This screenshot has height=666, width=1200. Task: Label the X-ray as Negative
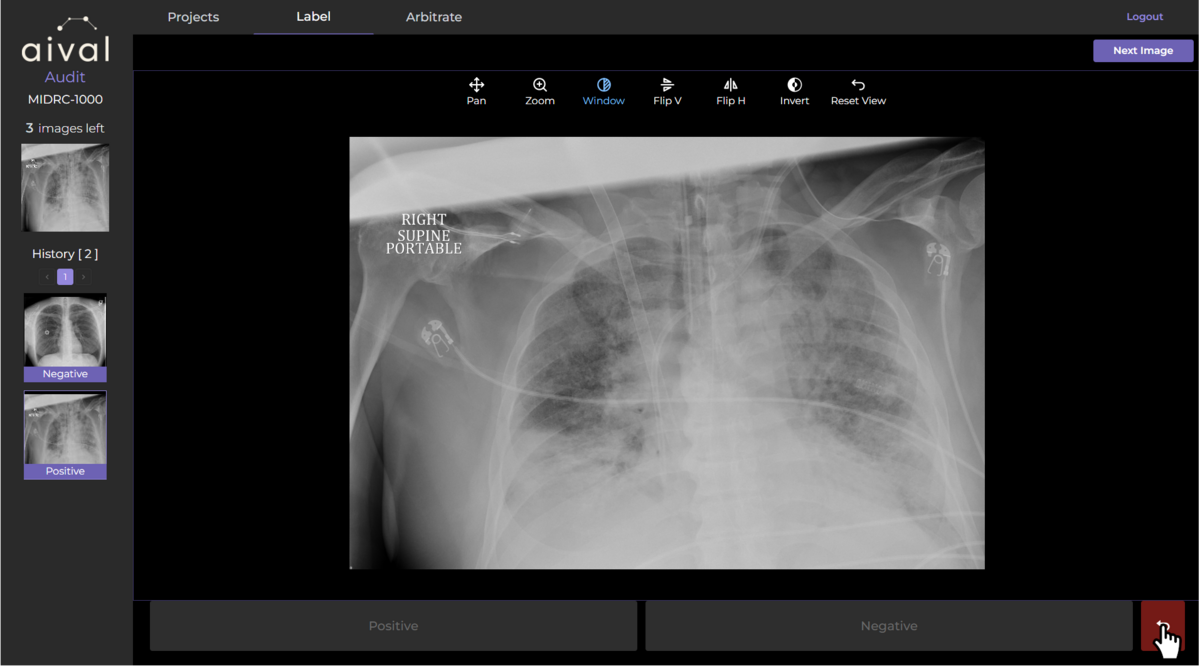pyautogui.click(x=889, y=625)
